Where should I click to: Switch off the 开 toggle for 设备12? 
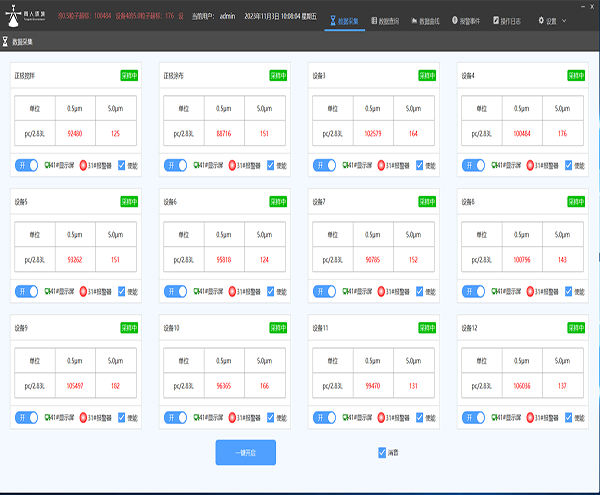pyautogui.click(x=473, y=417)
